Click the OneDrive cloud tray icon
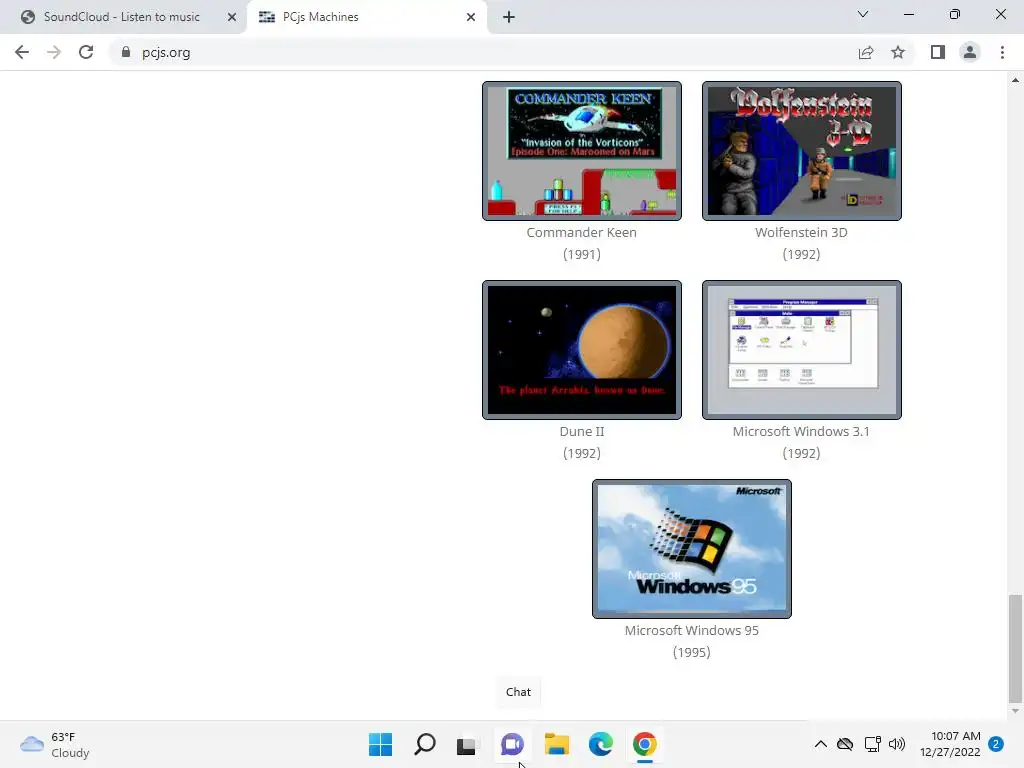Viewport: 1024px width, 768px height. (845, 744)
